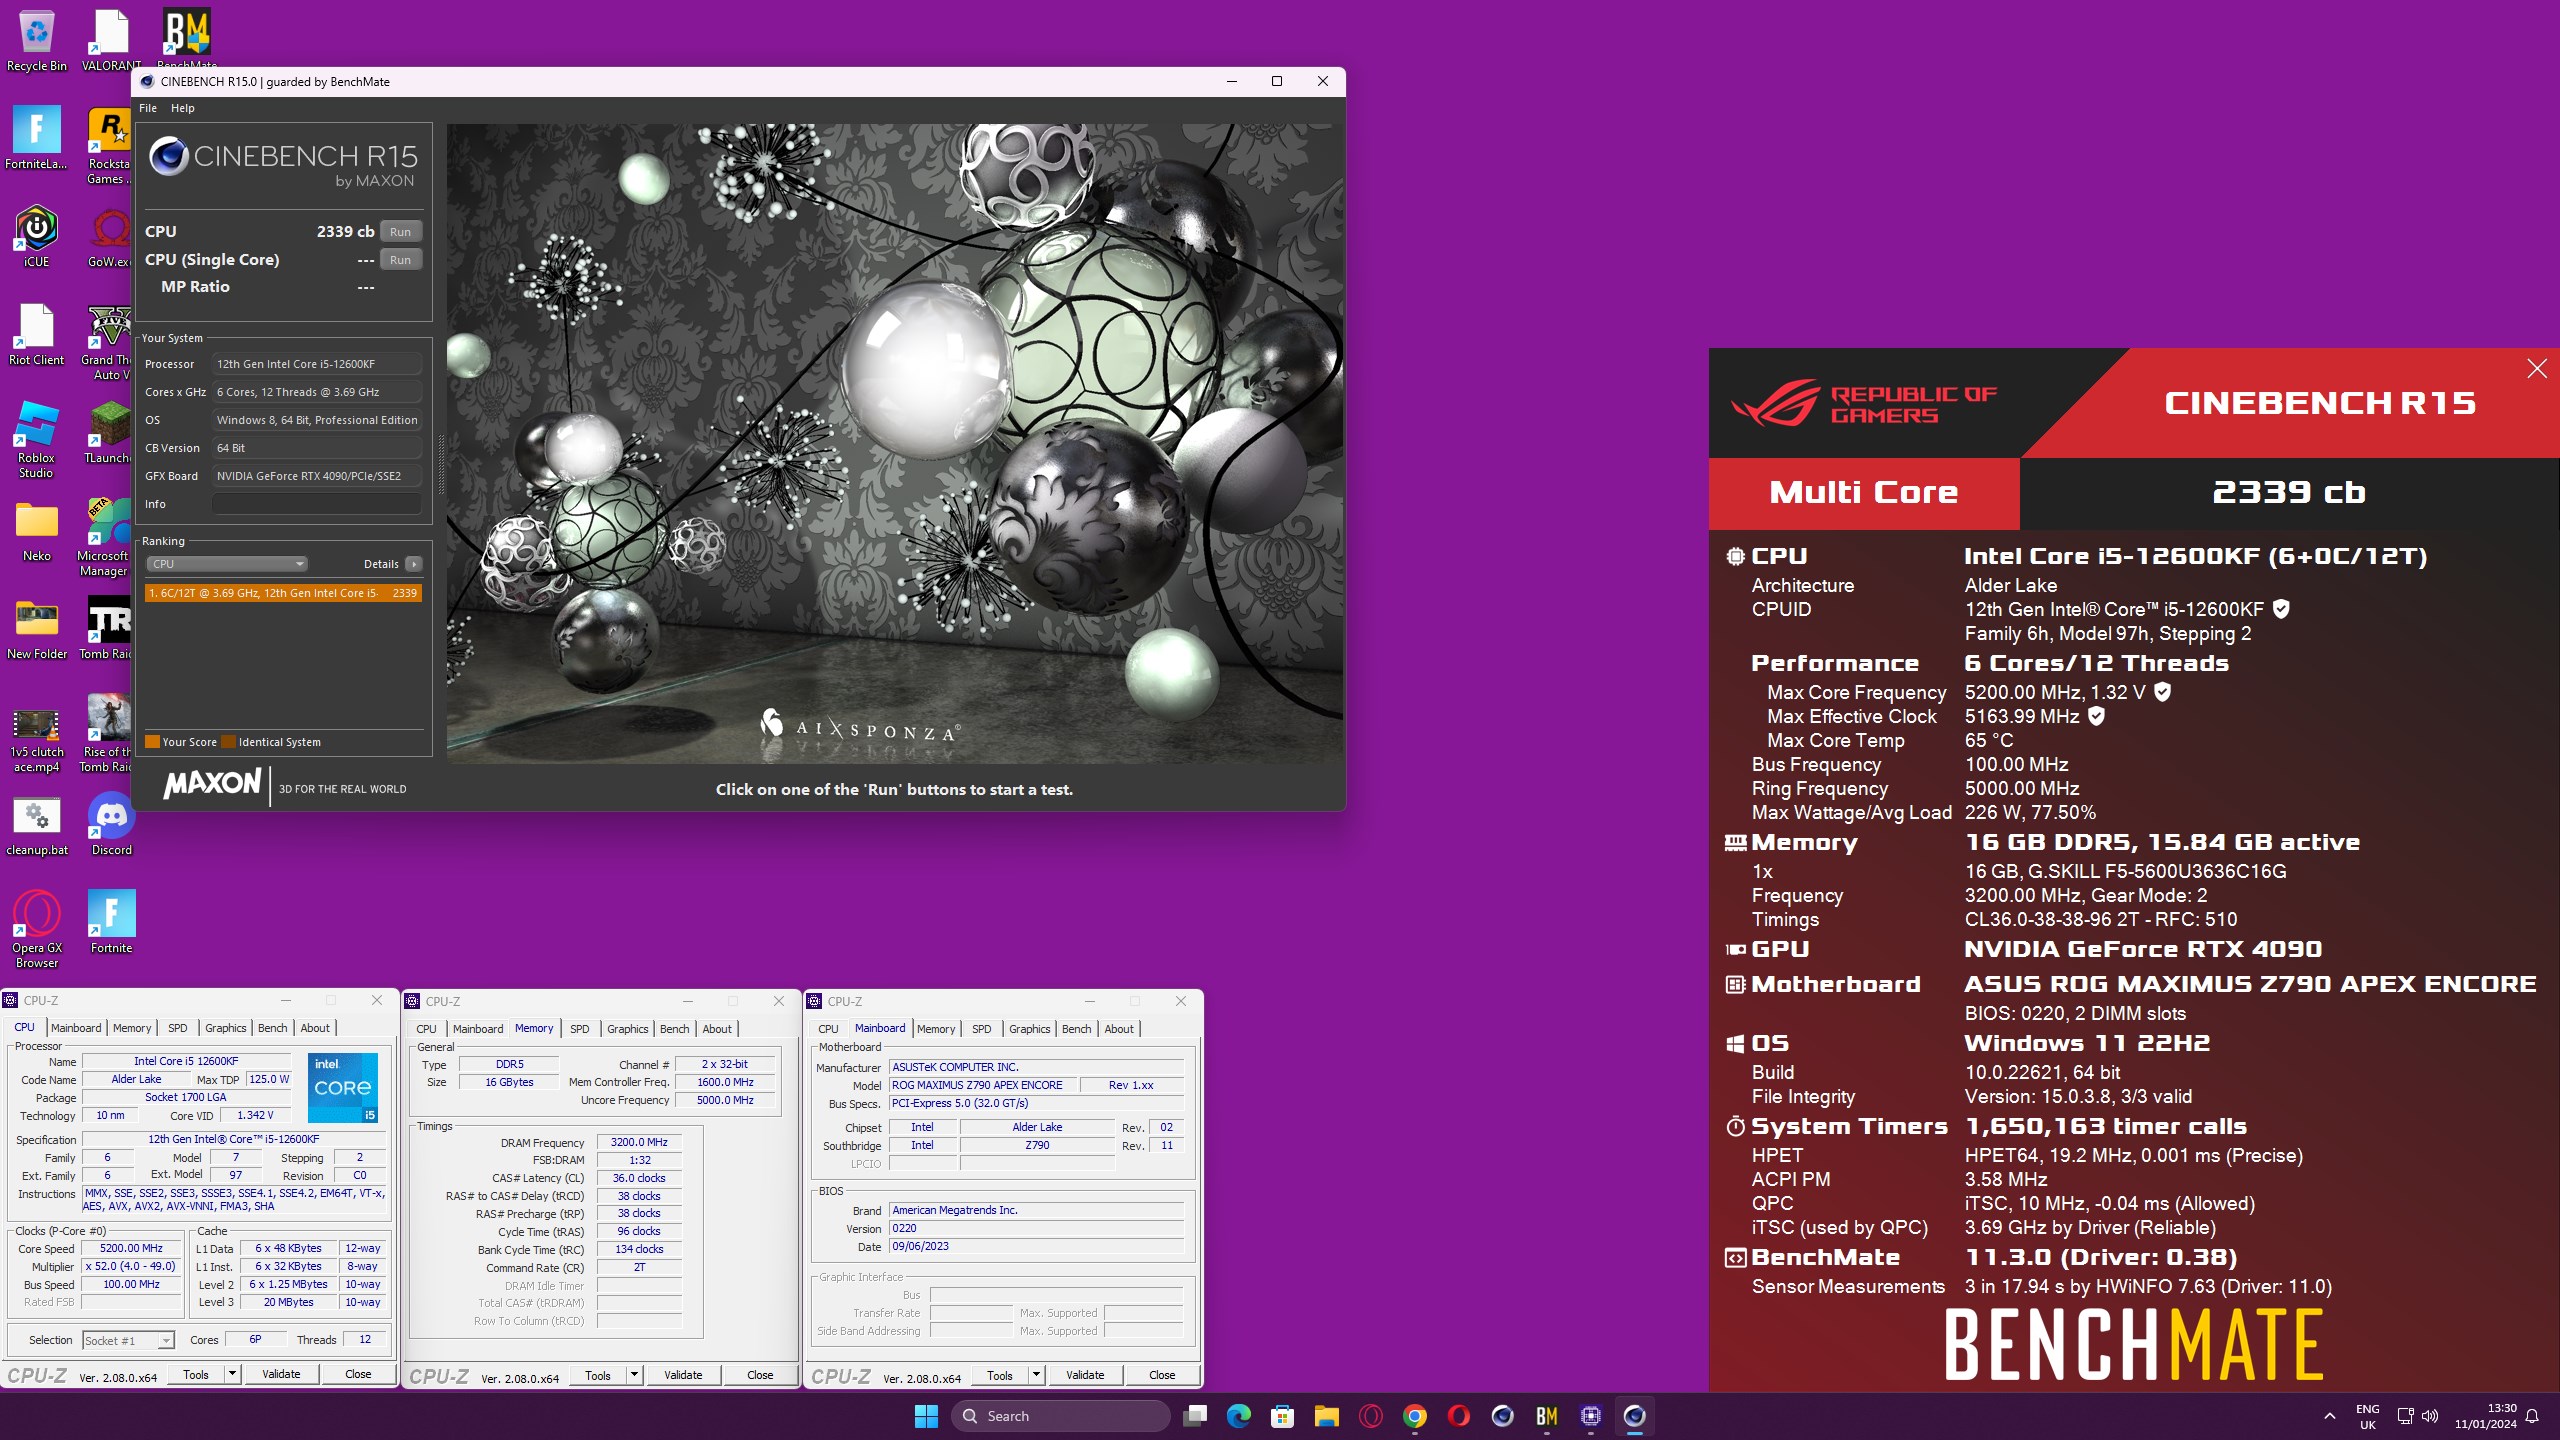
Task: Click the rendered Cinebench scene image
Action: pos(894,444)
